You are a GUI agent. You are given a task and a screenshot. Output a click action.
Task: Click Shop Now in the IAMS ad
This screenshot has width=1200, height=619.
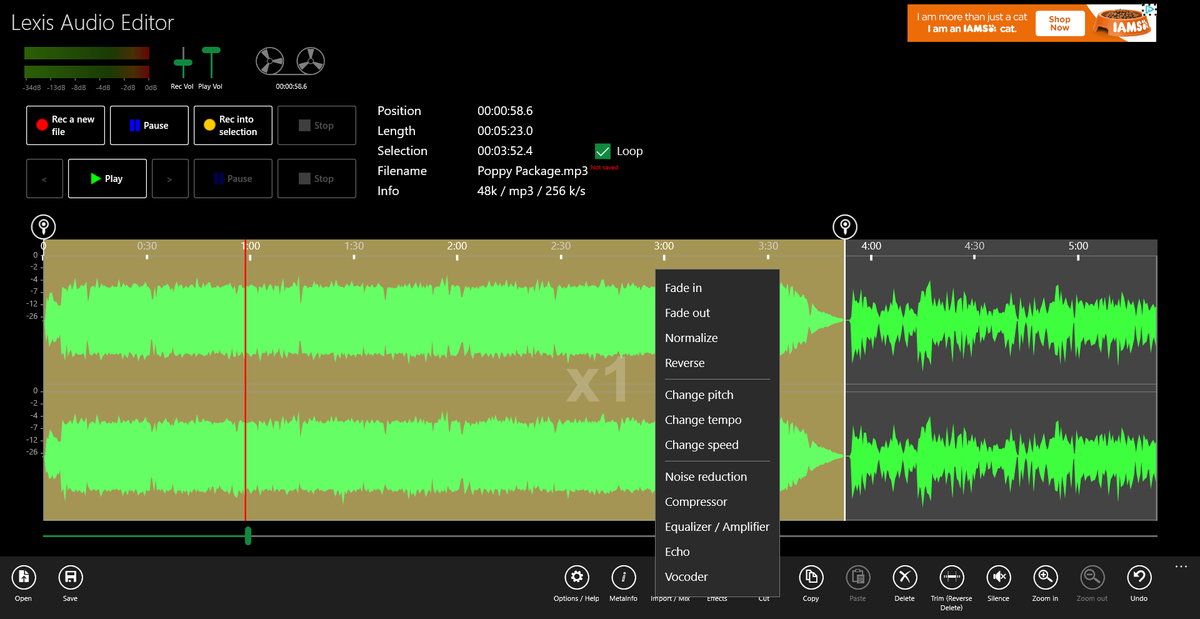[x=1059, y=23]
